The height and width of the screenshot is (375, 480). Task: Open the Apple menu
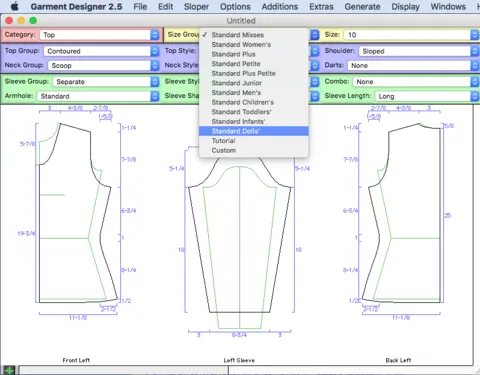(x=15, y=6)
